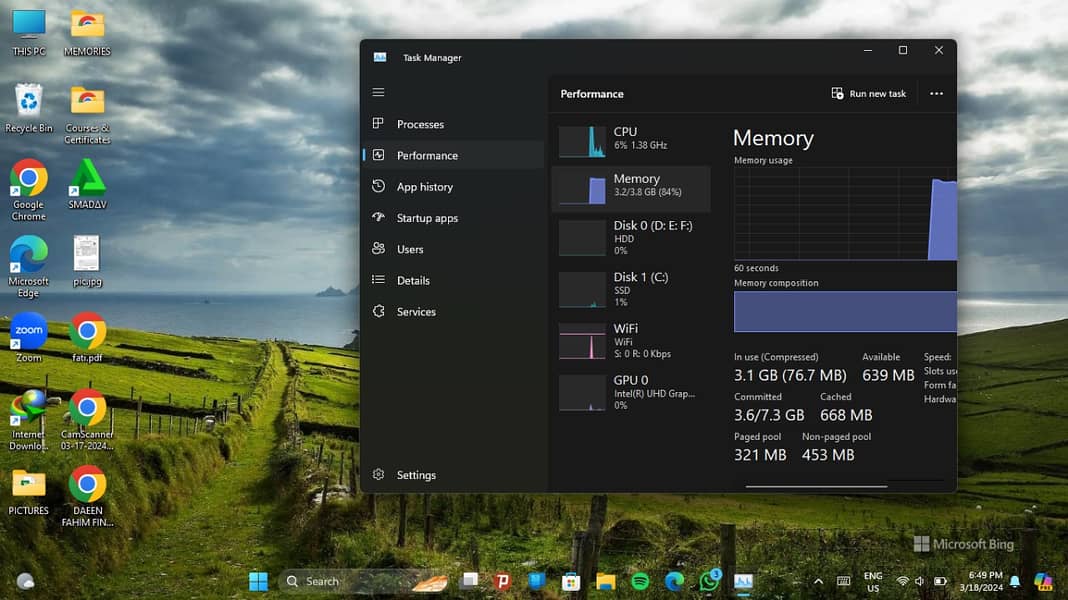Image resolution: width=1068 pixels, height=600 pixels.
Task: Select the CPU performance graph
Action: tap(630, 139)
